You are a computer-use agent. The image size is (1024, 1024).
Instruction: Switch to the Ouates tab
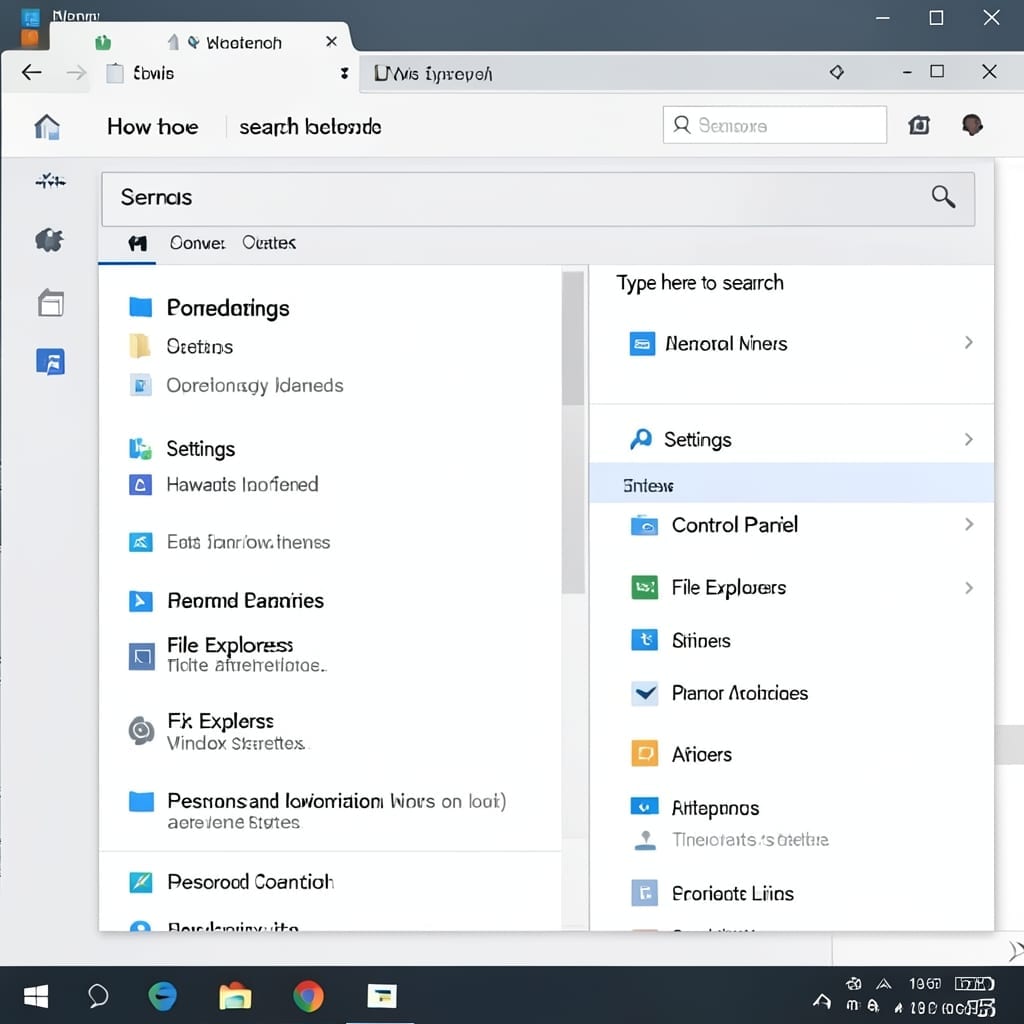coord(268,243)
